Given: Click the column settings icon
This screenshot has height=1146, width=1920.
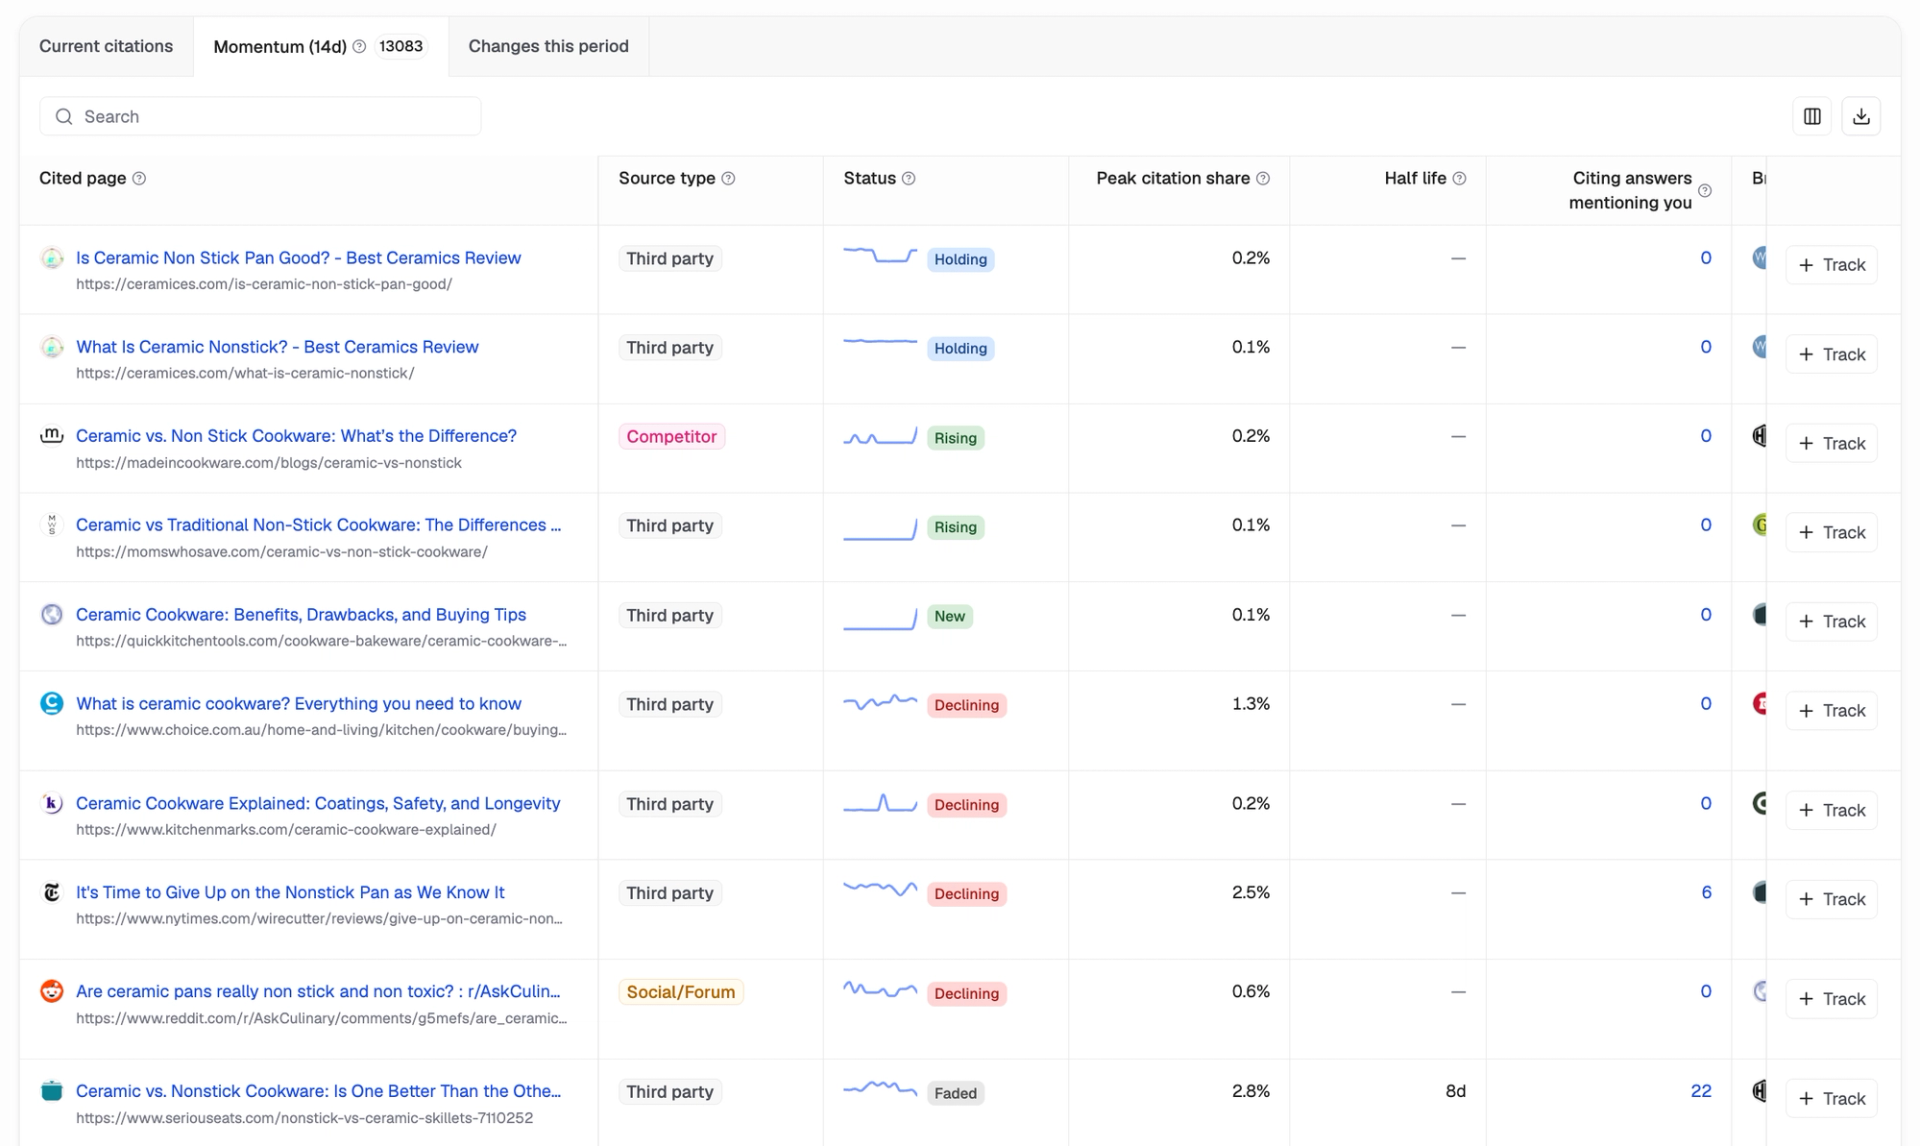Looking at the screenshot, I should pos(1812,116).
